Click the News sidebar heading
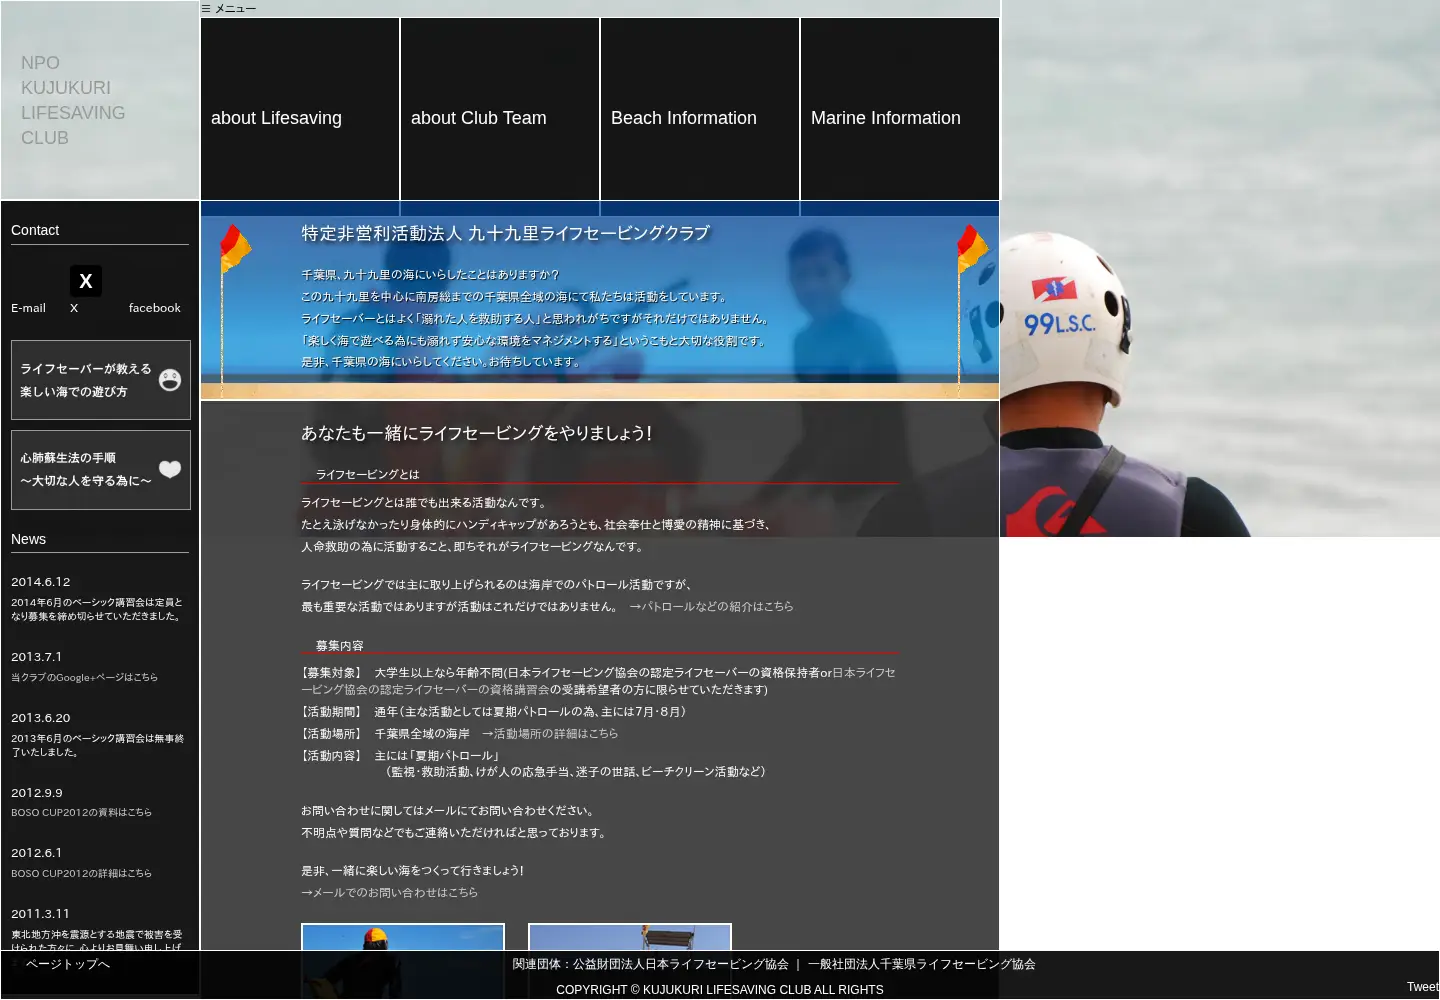This screenshot has height=1000, width=1440. pyautogui.click(x=29, y=539)
